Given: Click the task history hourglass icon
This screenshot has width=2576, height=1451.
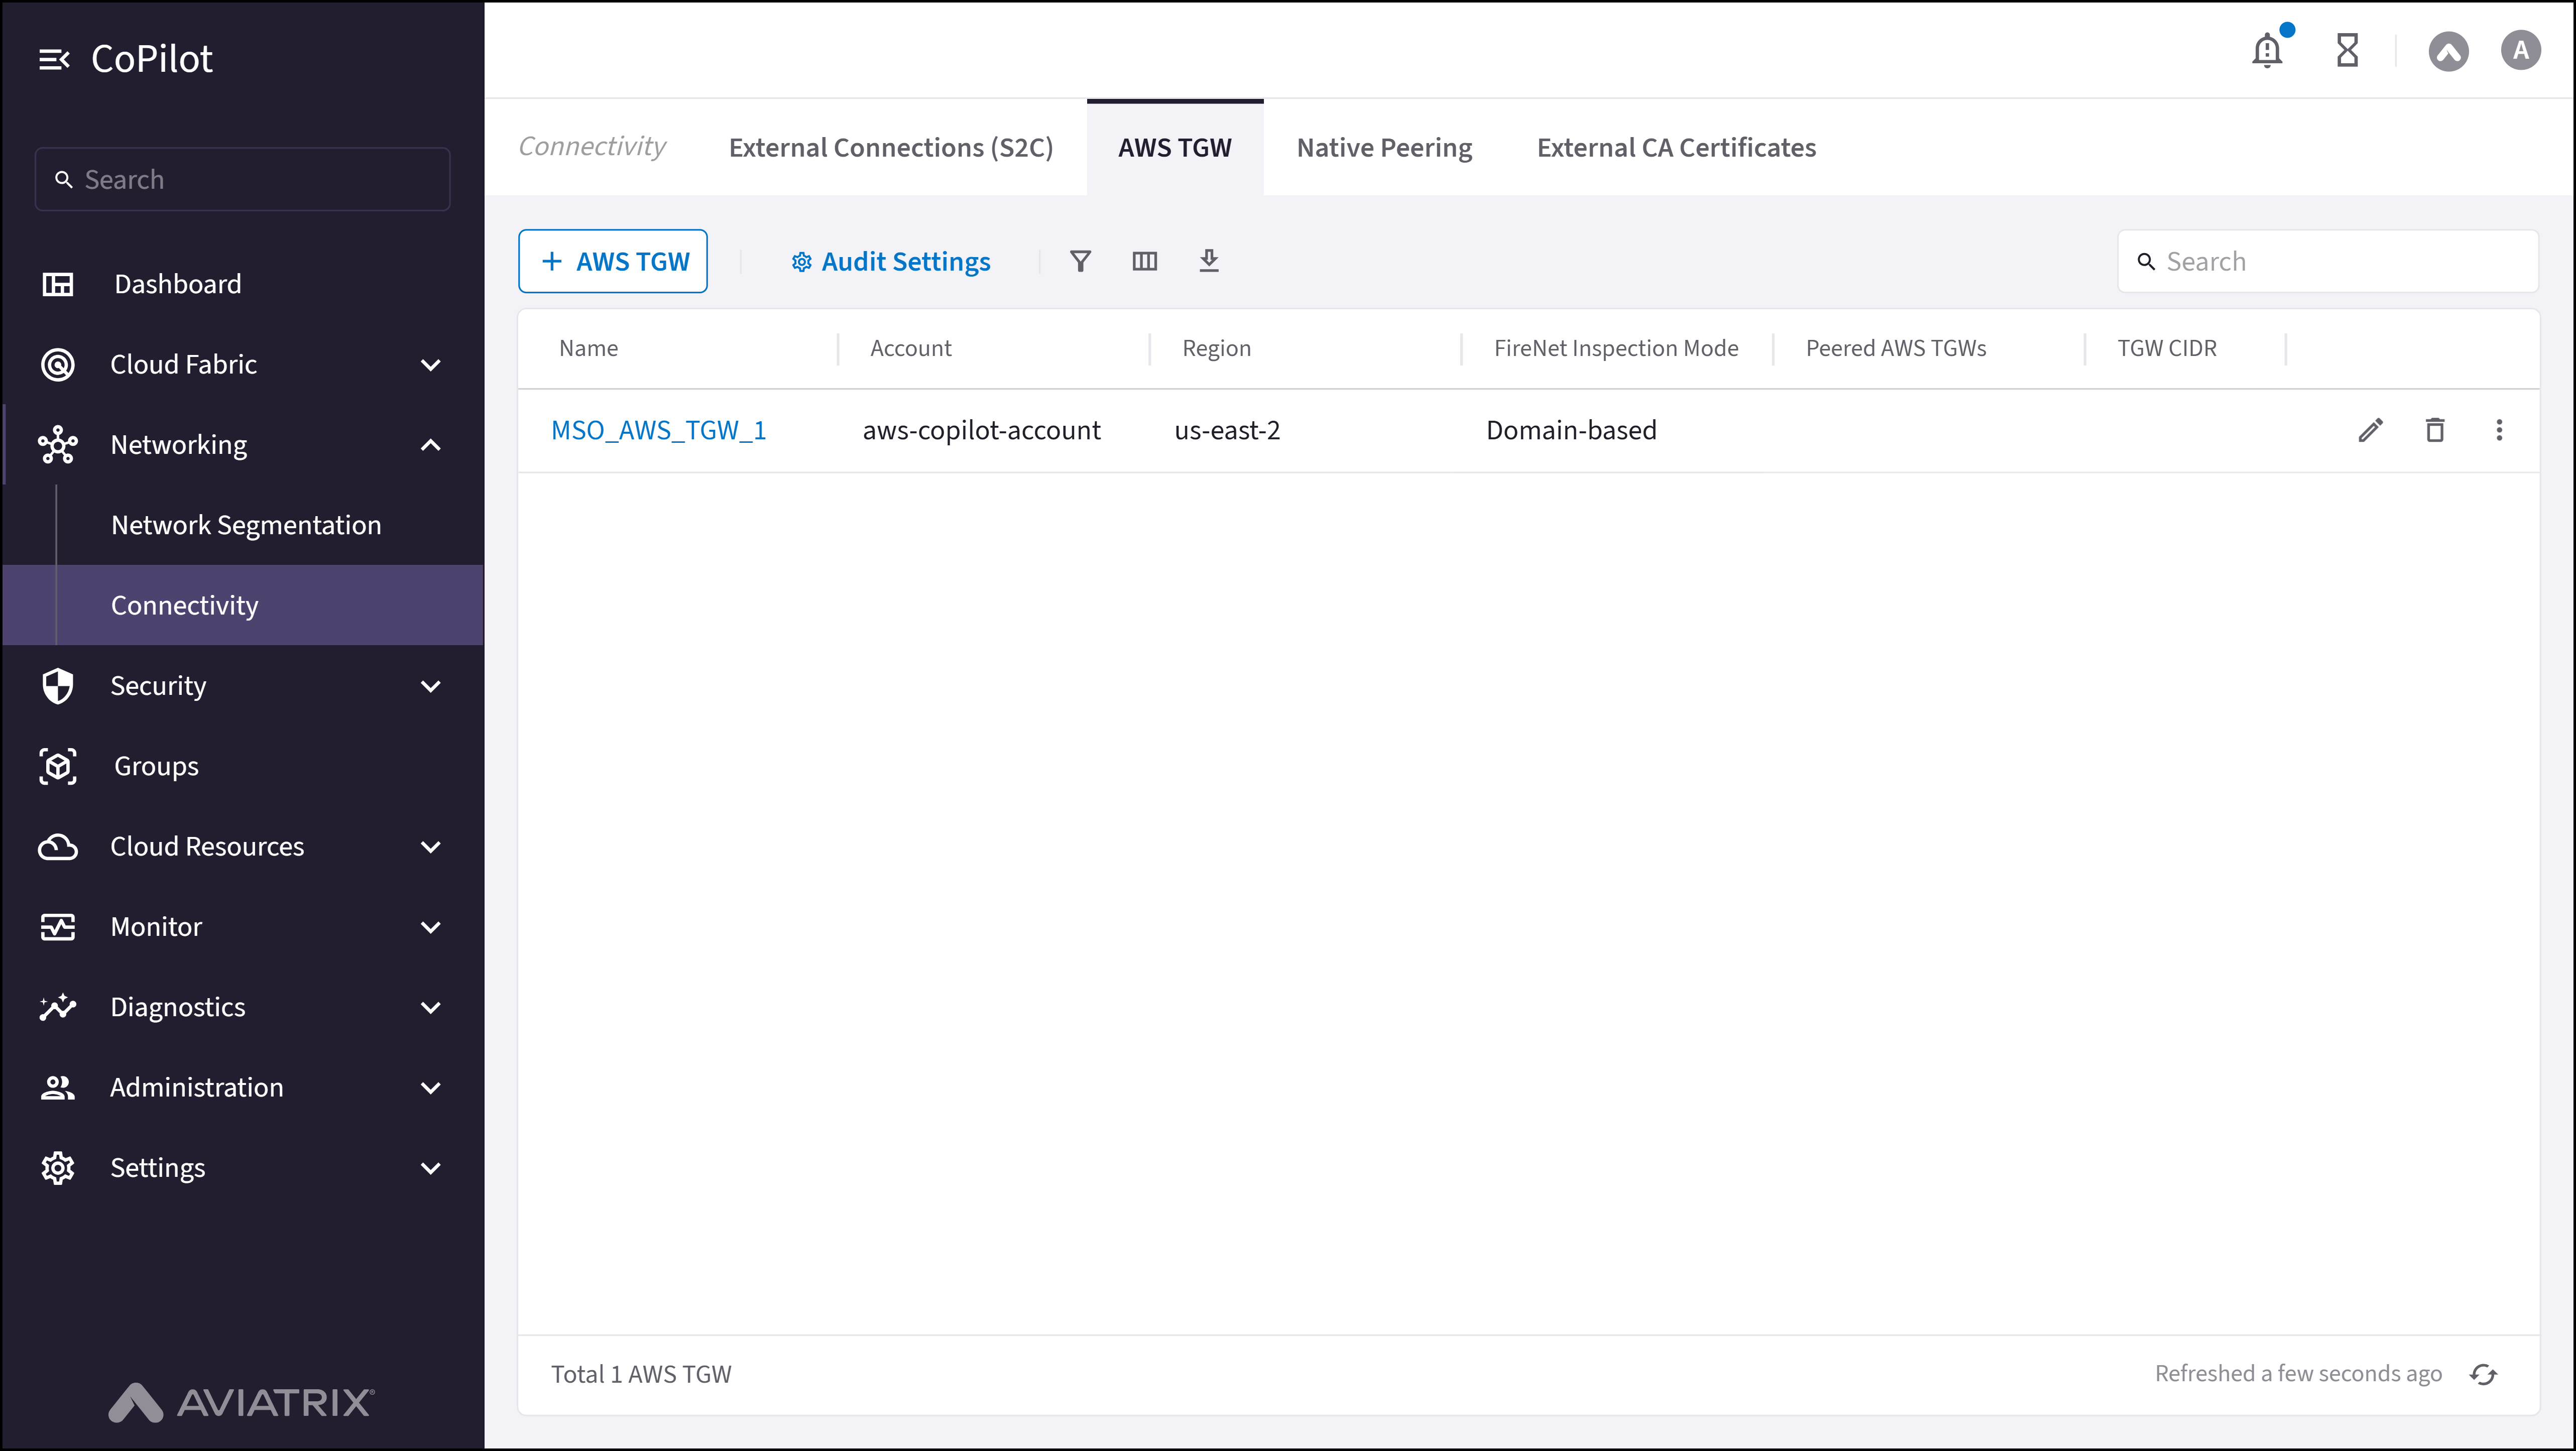Looking at the screenshot, I should click(2347, 50).
